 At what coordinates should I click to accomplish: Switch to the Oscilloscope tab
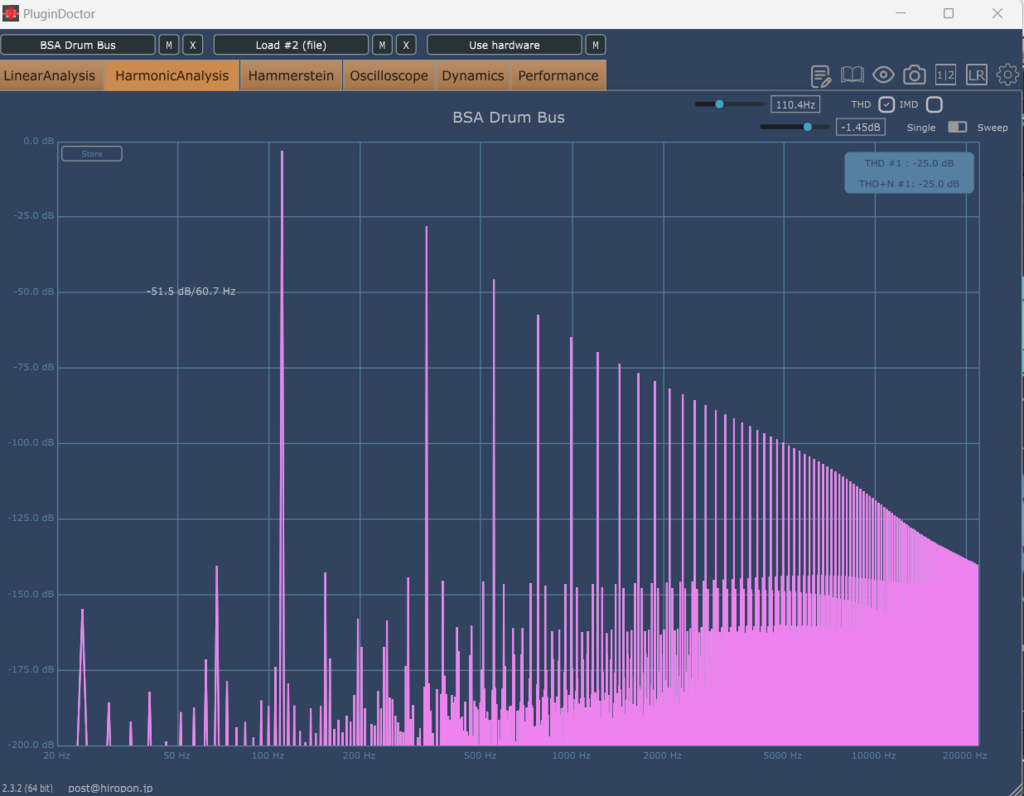[389, 76]
